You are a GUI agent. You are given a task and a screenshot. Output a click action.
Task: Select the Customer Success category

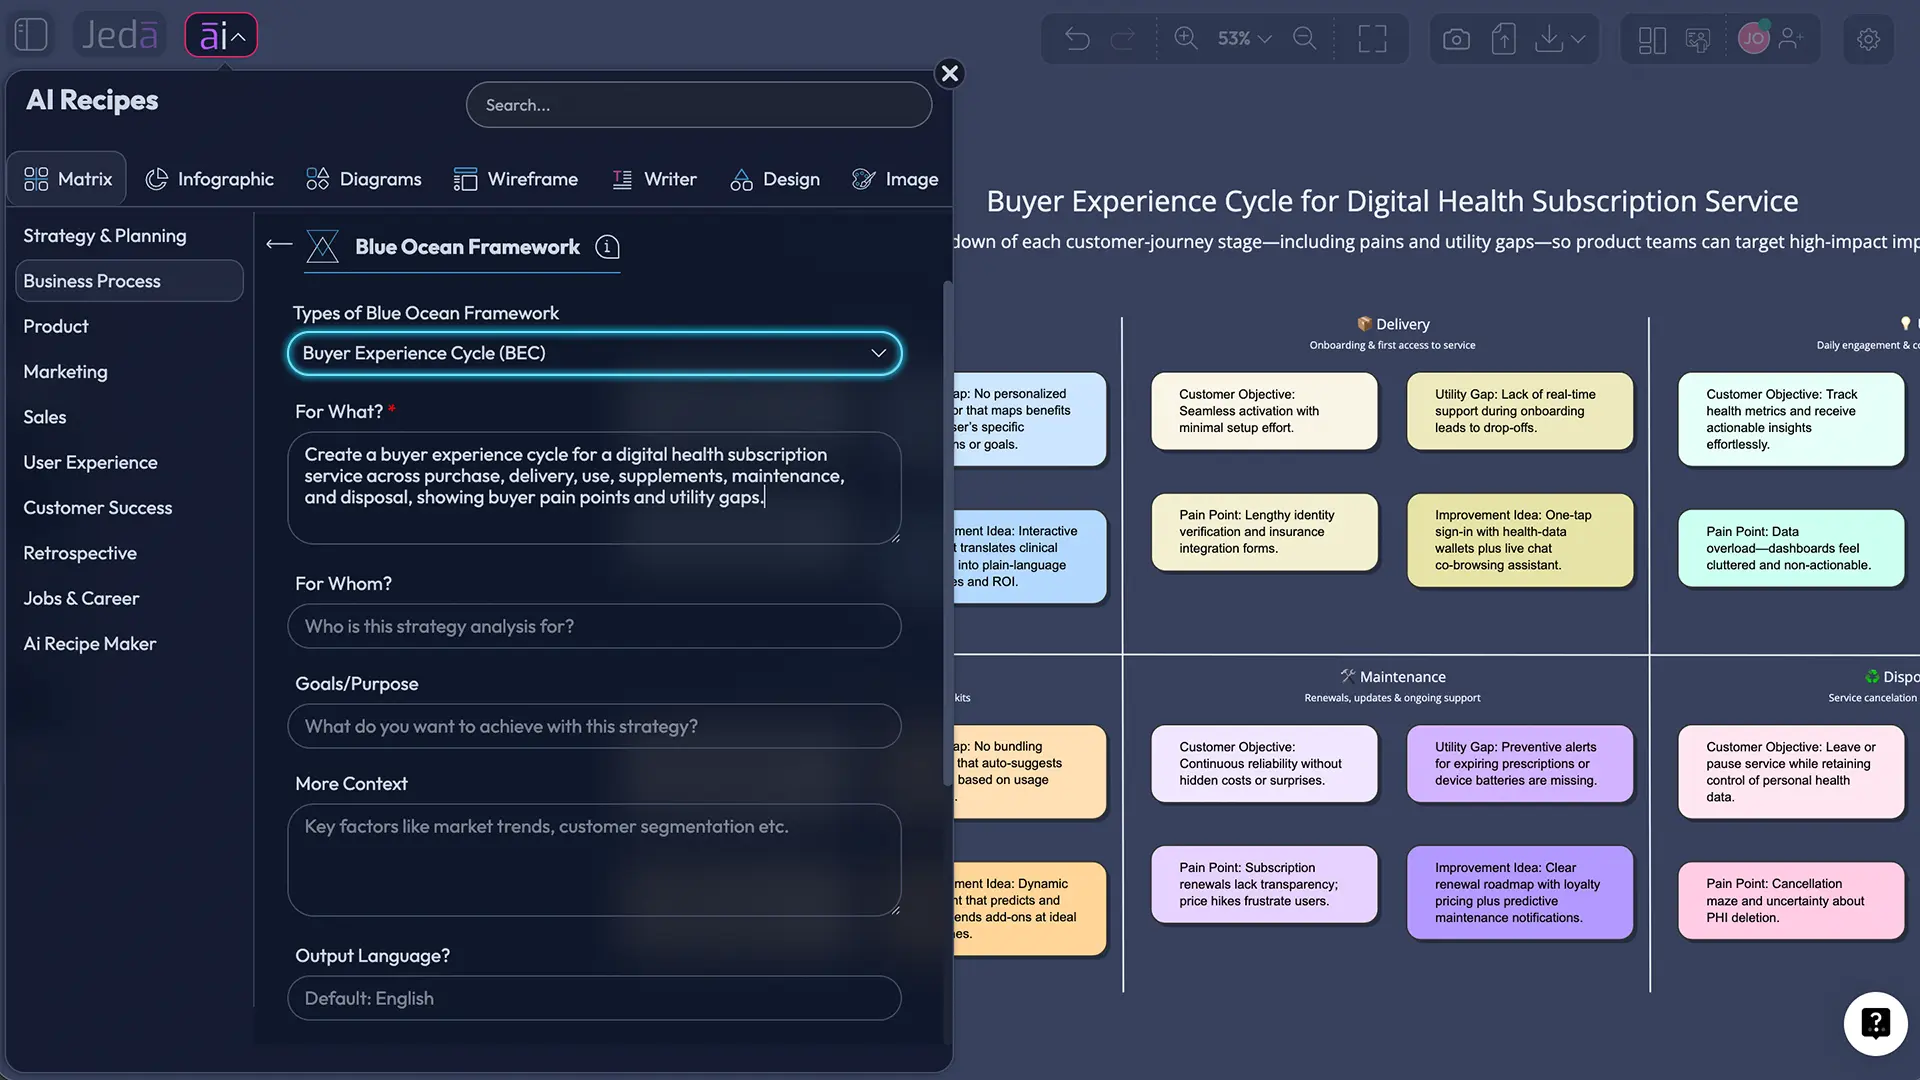pyautogui.click(x=98, y=508)
